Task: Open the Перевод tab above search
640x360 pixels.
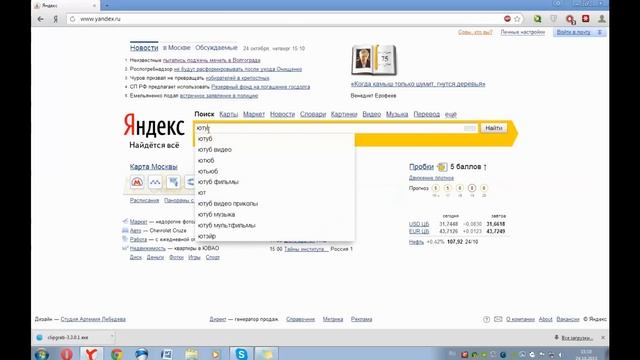Action: click(x=427, y=114)
